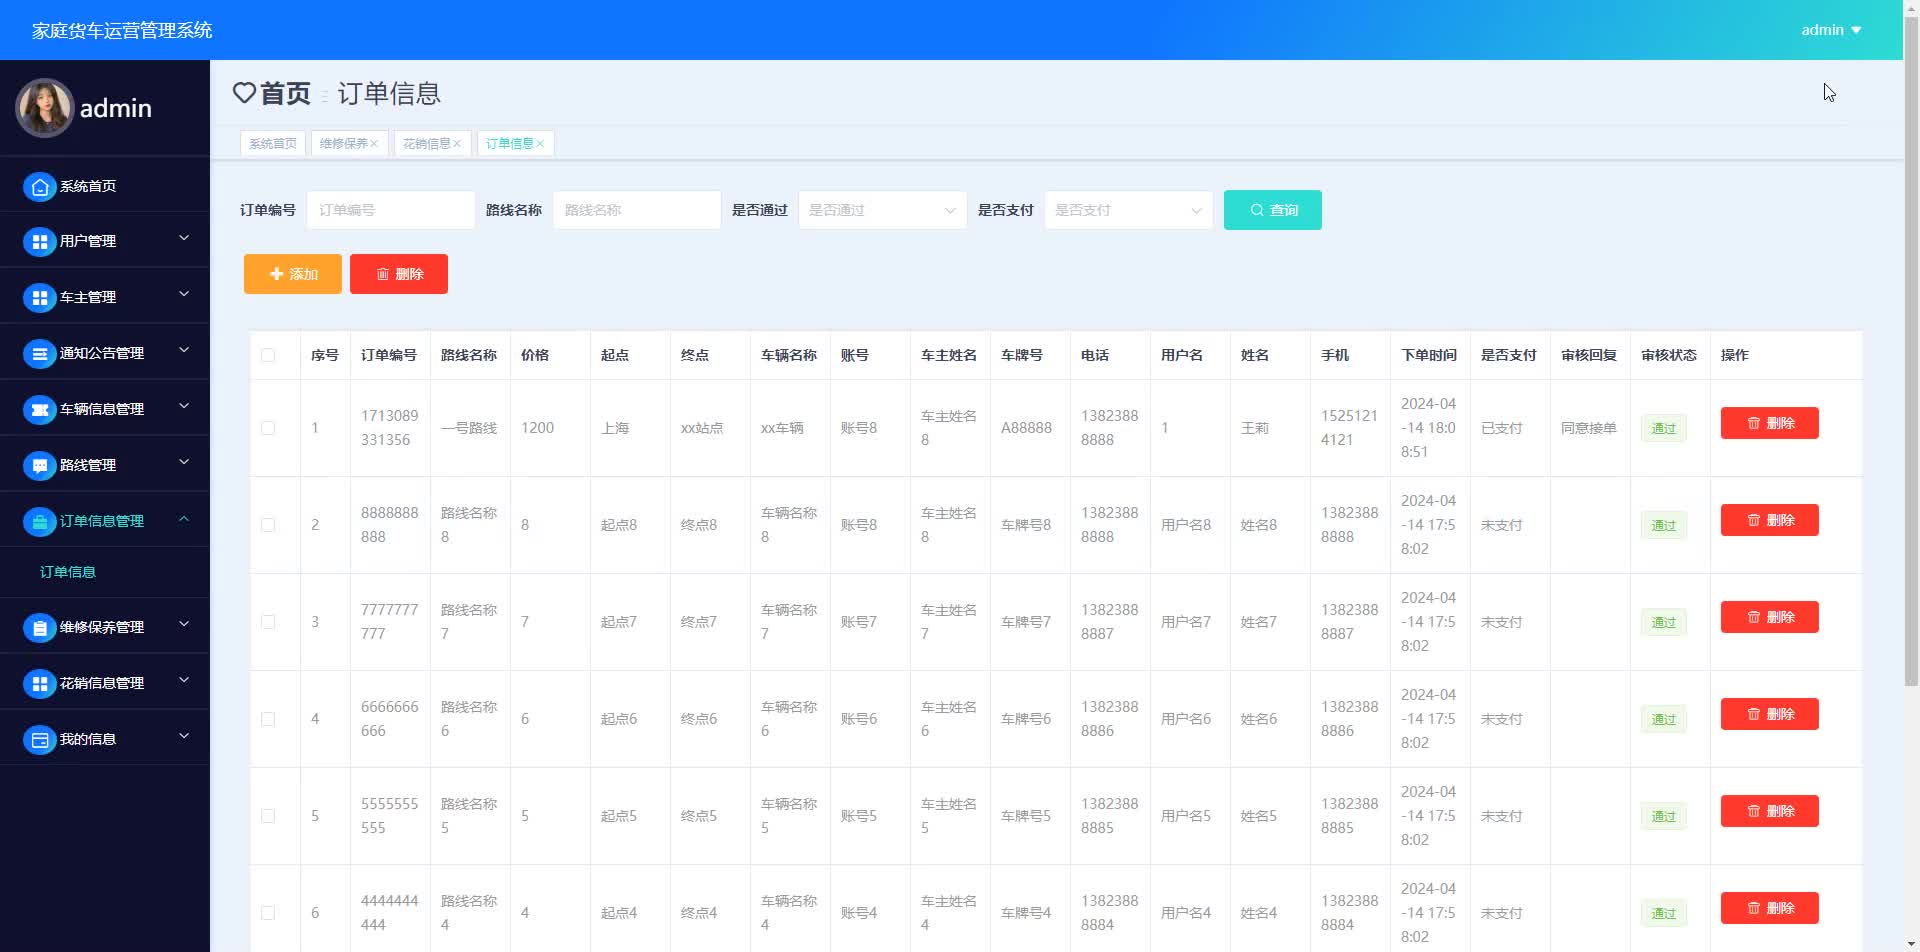Close the 订单信息 tab with its X
1920x952 pixels.
(x=540, y=144)
